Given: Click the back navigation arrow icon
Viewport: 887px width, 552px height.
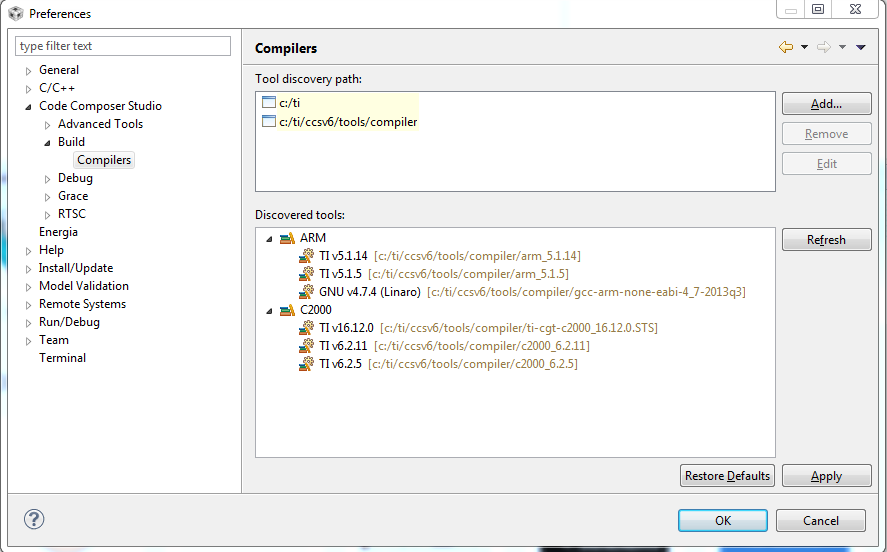Looking at the screenshot, I should click(786, 47).
